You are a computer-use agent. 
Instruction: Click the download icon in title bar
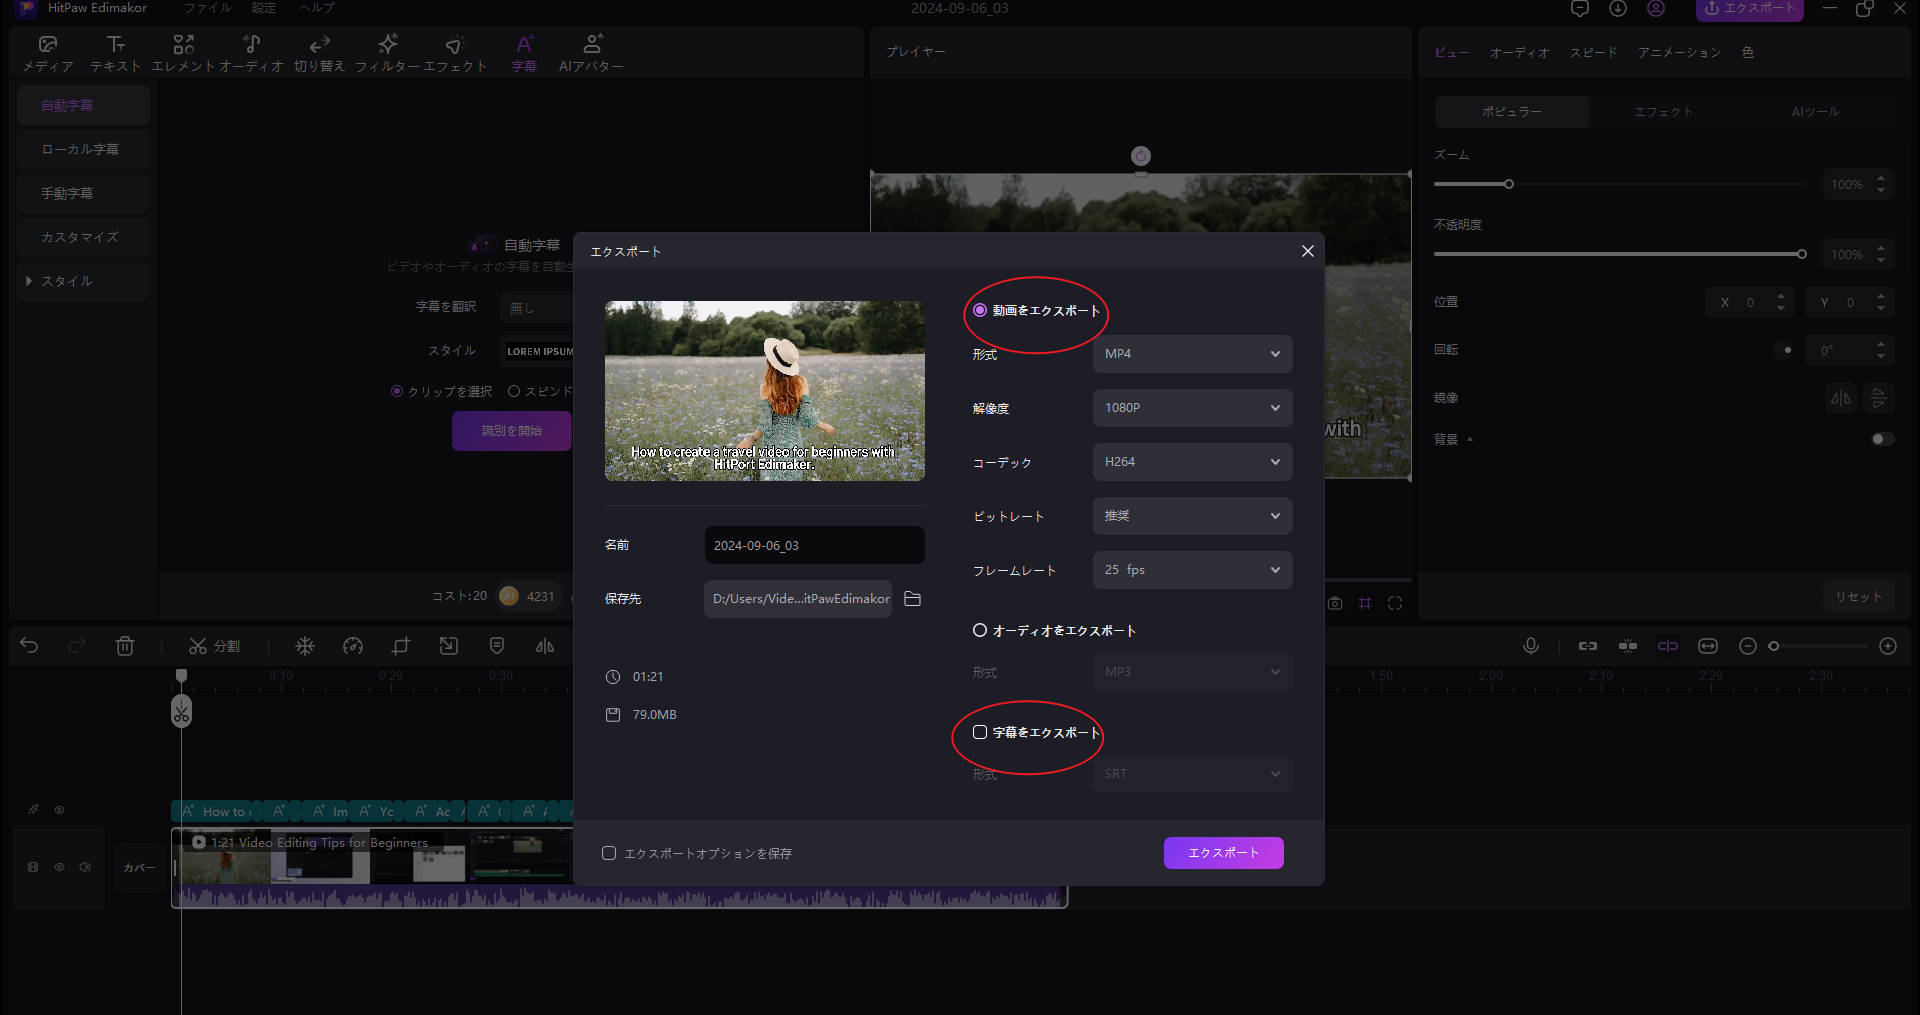1618,9
